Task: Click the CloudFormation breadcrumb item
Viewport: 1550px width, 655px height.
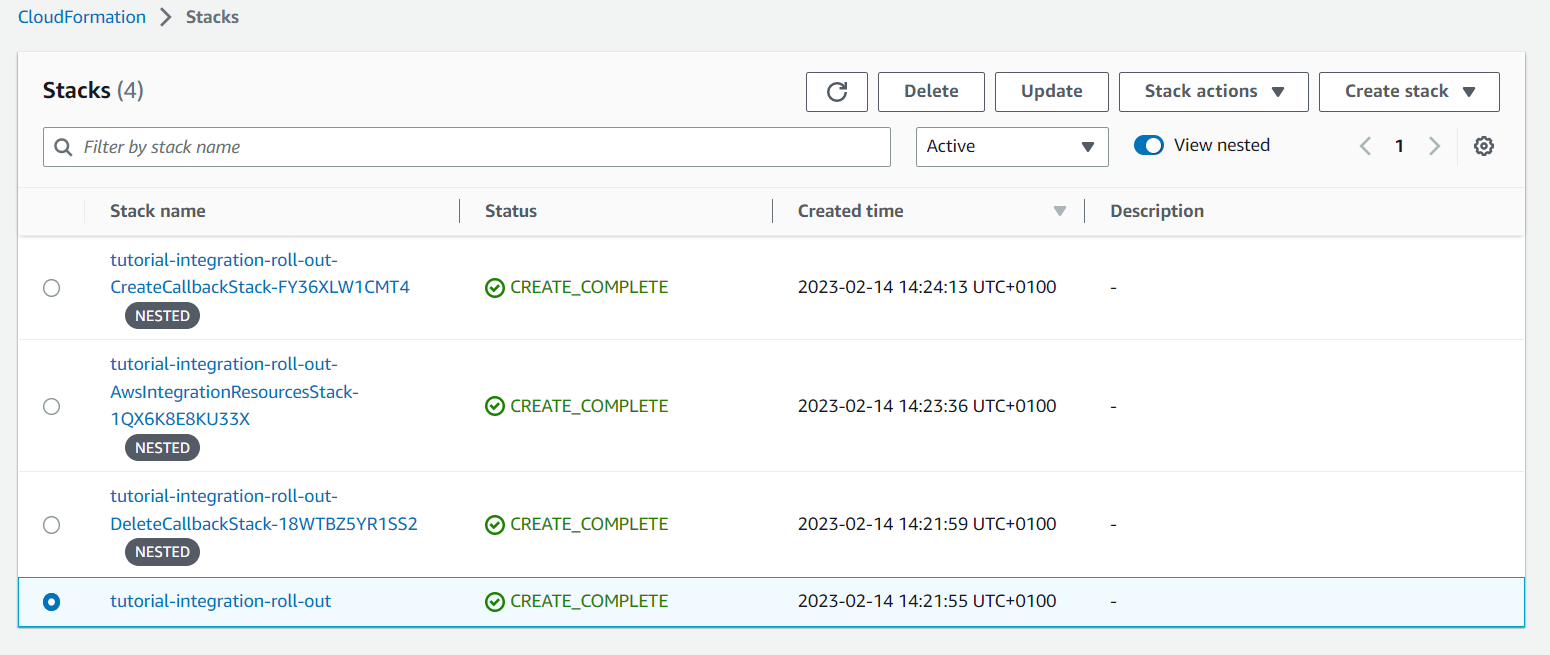Action: 81,16
